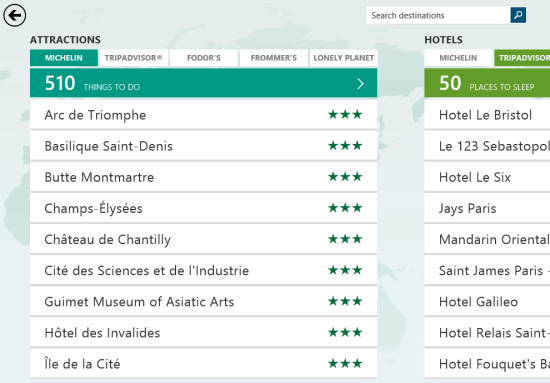Select Château de Chantilly list entry
Image resolution: width=550 pixels, height=383 pixels.
tap(203, 239)
